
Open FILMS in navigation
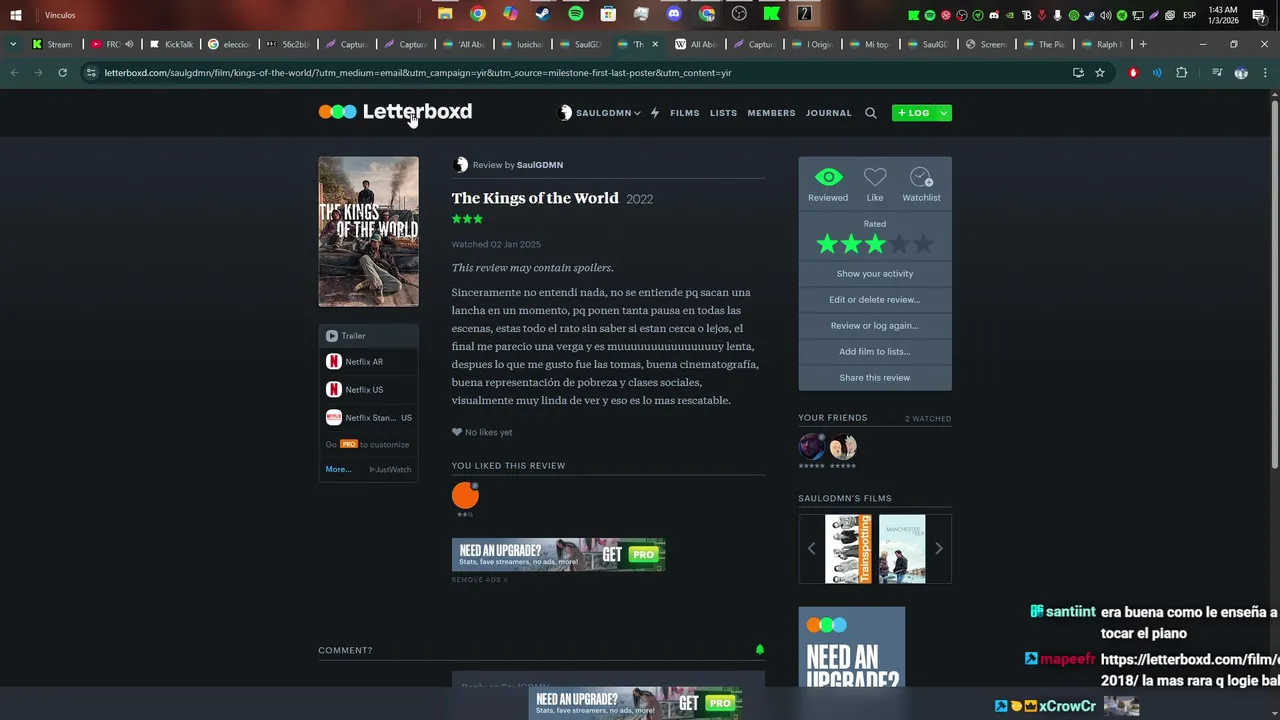pyautogui.click(x=685, y=113)
